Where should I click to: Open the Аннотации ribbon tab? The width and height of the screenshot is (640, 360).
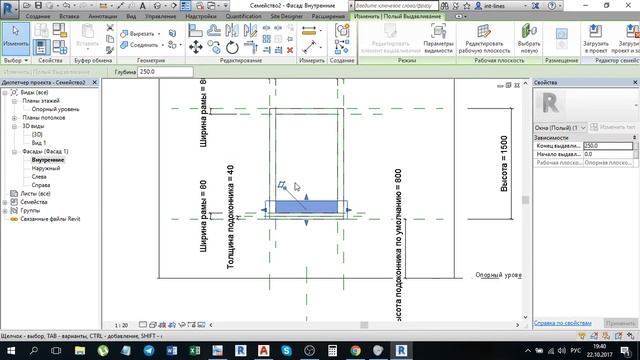click(102, 16)
